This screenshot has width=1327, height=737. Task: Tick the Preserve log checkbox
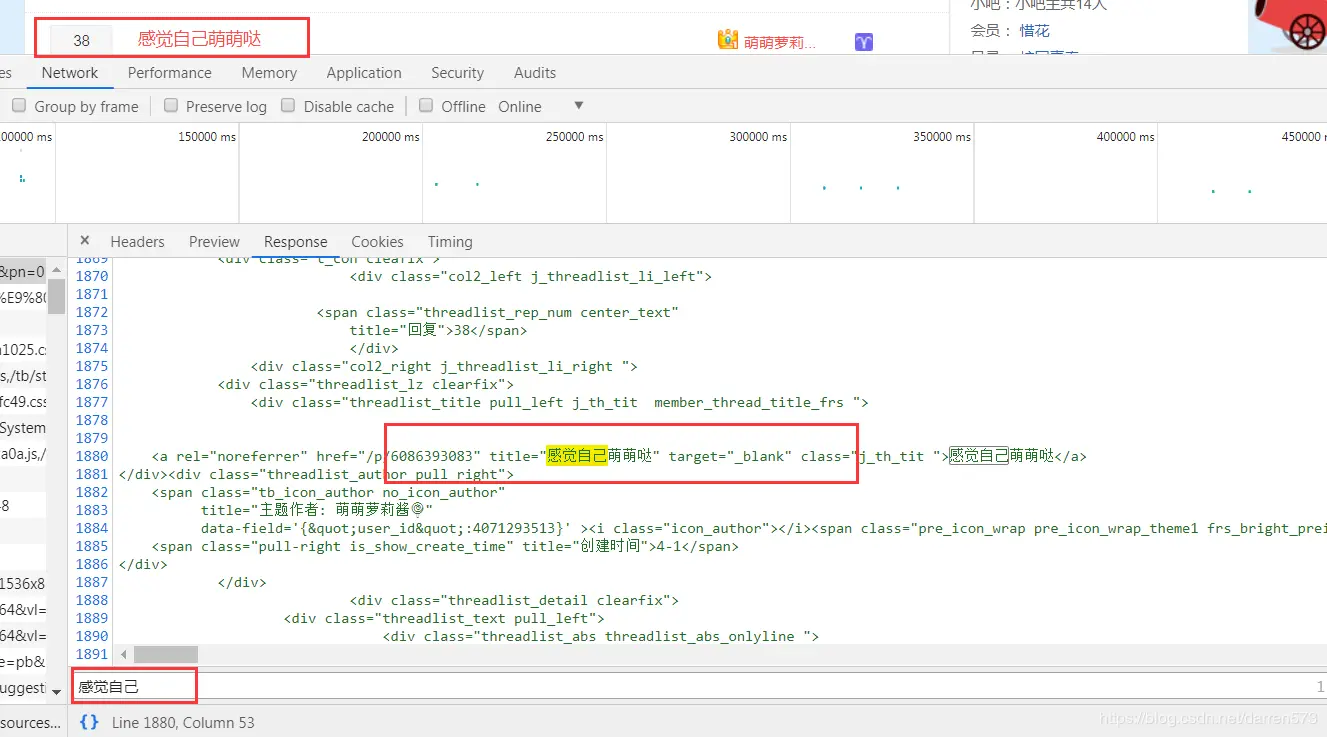pyautogui.click(x=171, y=106)
